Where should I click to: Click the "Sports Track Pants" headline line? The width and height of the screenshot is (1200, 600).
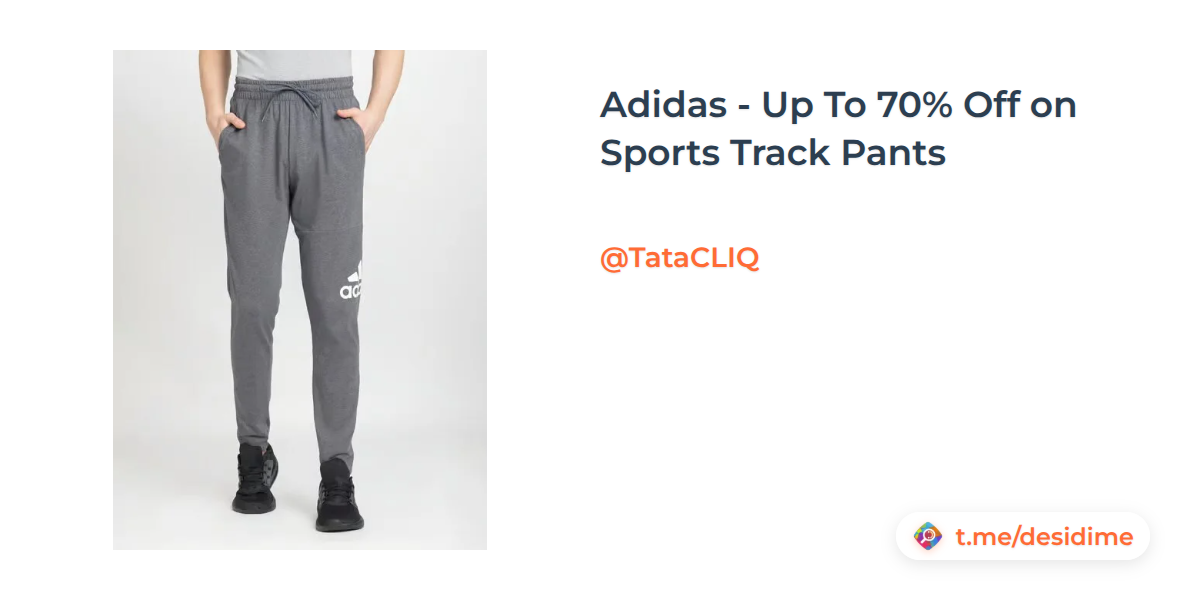(x=772, y=153)
